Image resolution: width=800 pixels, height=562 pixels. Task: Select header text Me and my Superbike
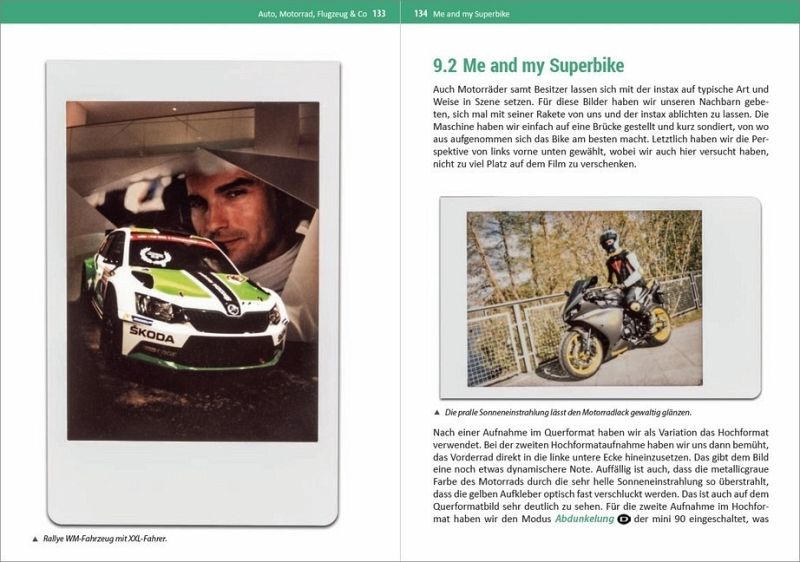(471, 14)
